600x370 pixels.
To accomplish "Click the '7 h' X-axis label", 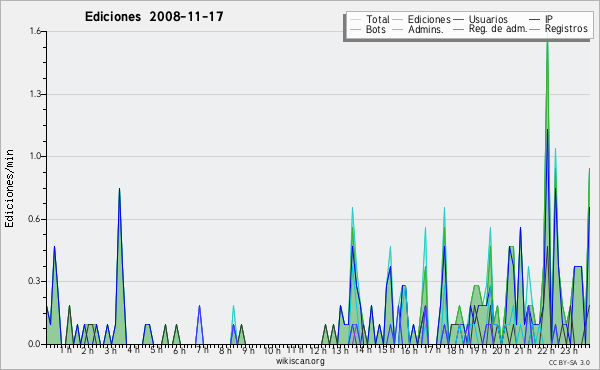I will [202, 350].
